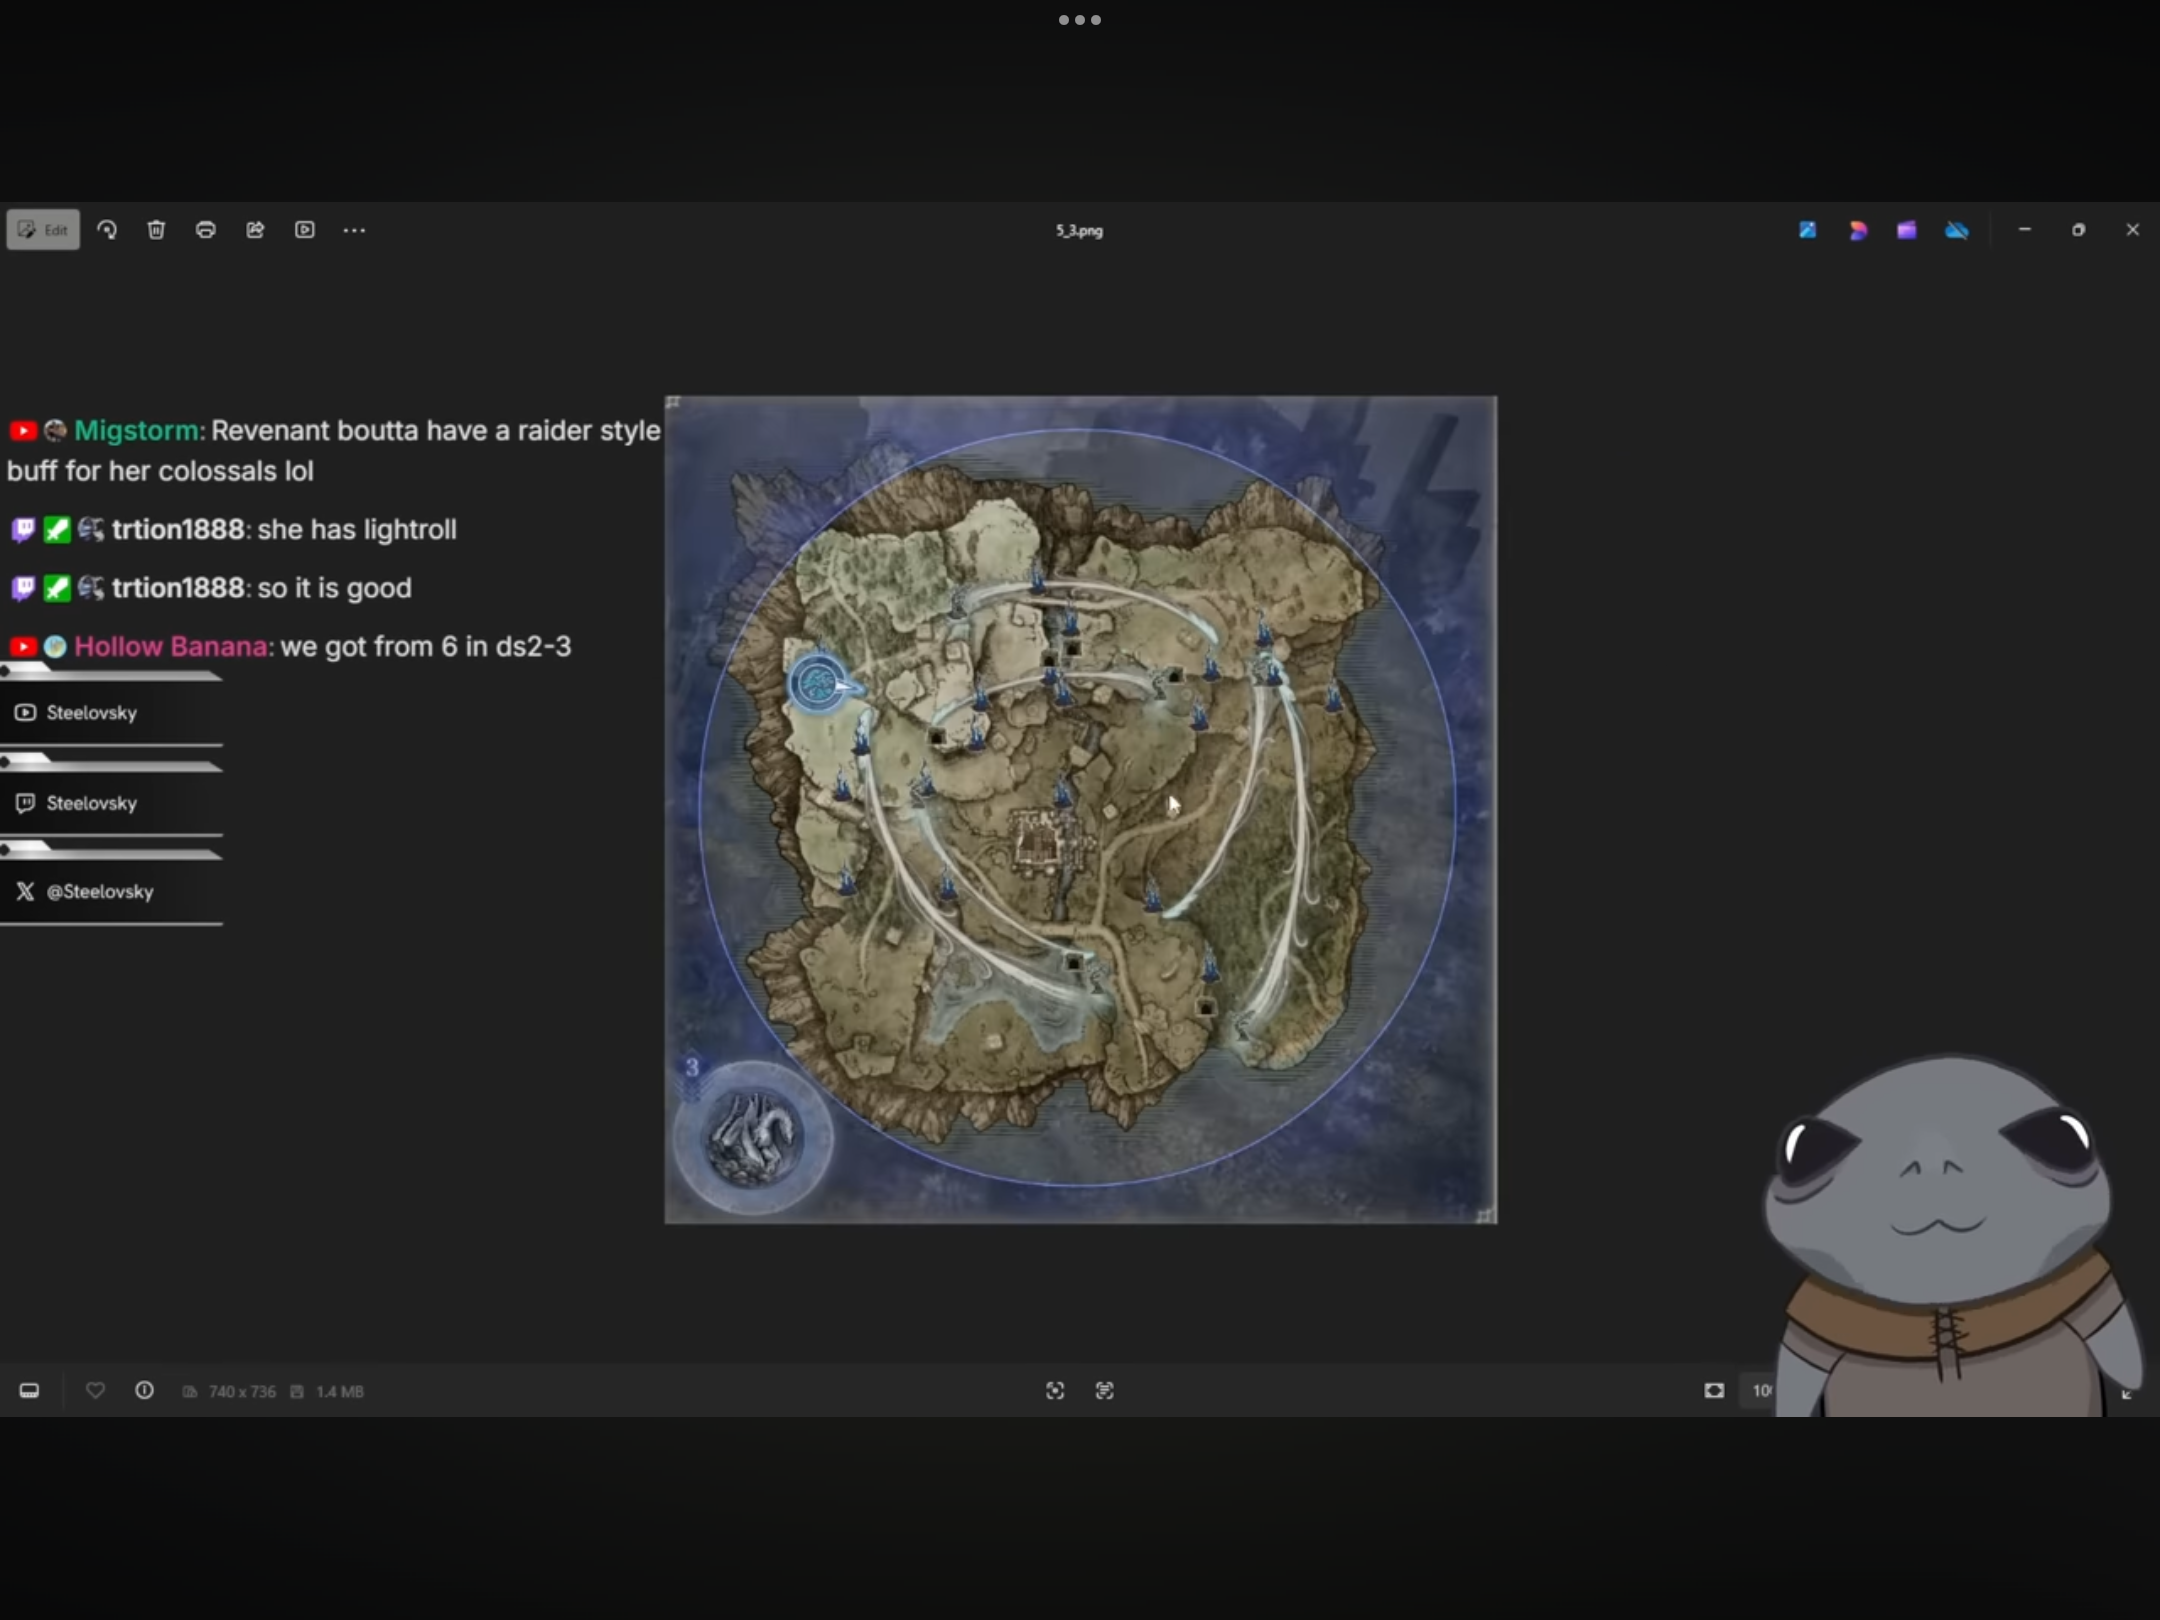
Task: Favorite the image with heart icon
Action: [95, 1390]
